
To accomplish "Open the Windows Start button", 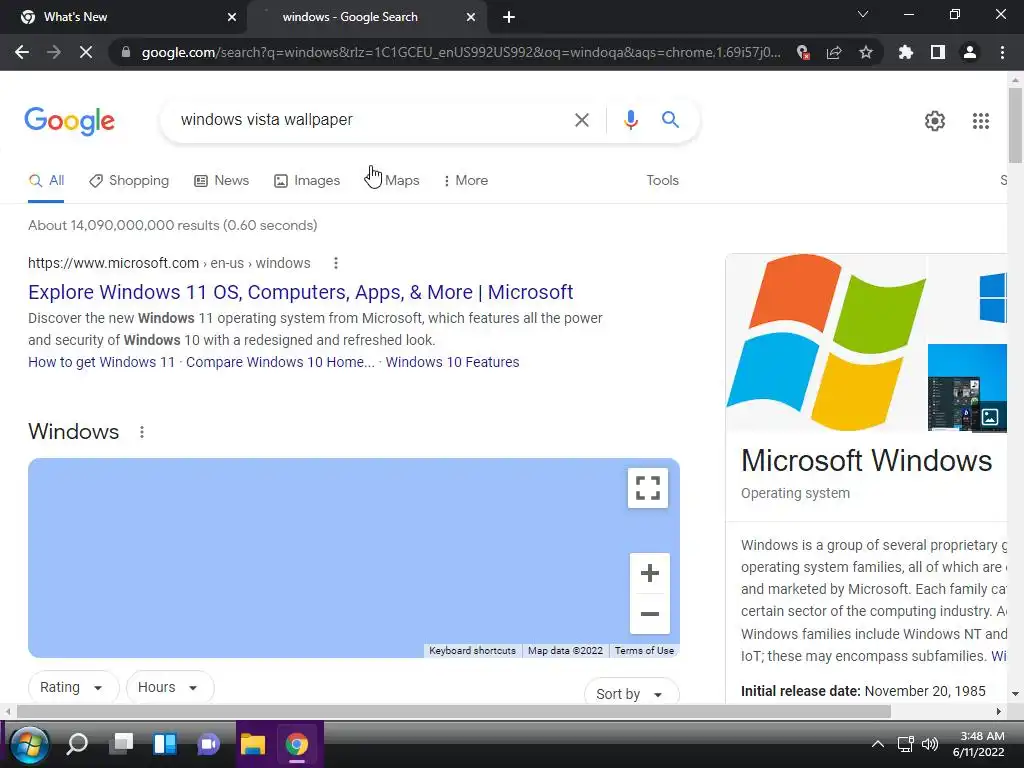I will 29,744.
